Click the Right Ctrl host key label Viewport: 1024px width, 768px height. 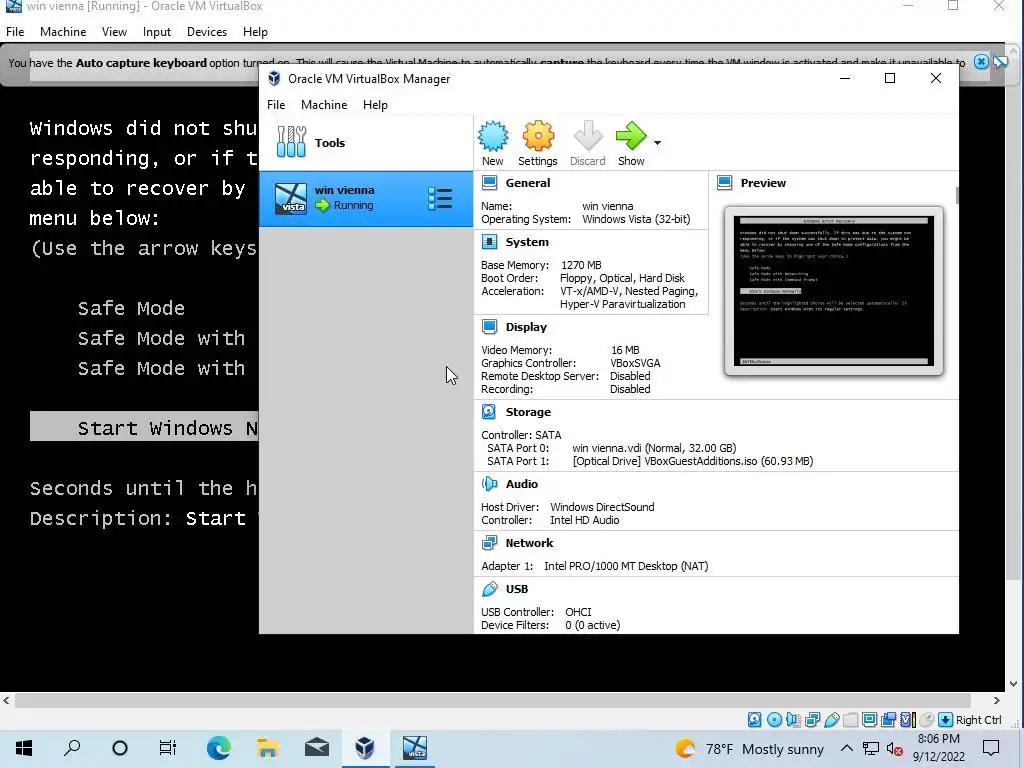[x=978, y=720]
